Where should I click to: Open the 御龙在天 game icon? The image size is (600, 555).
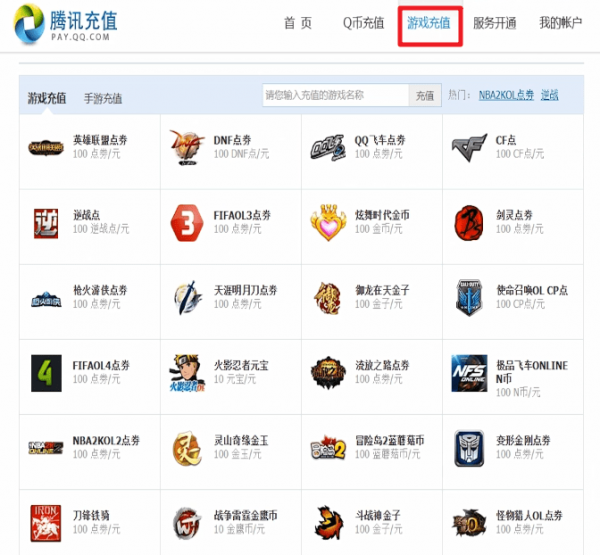(x=328, y=298)
